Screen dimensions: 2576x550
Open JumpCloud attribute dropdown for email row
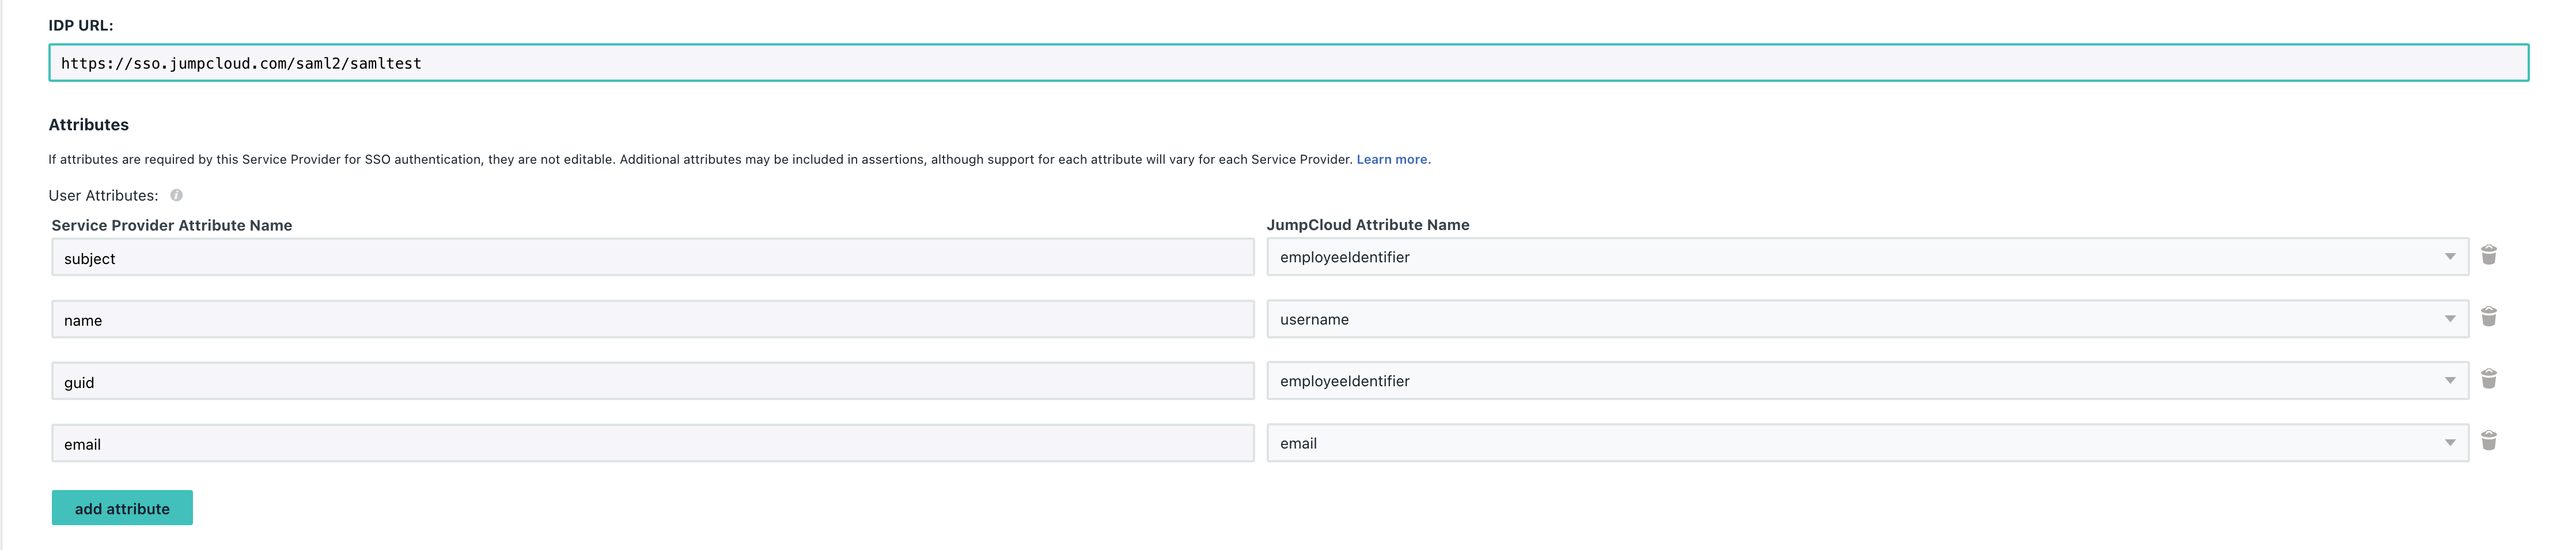click(1867, 443)
